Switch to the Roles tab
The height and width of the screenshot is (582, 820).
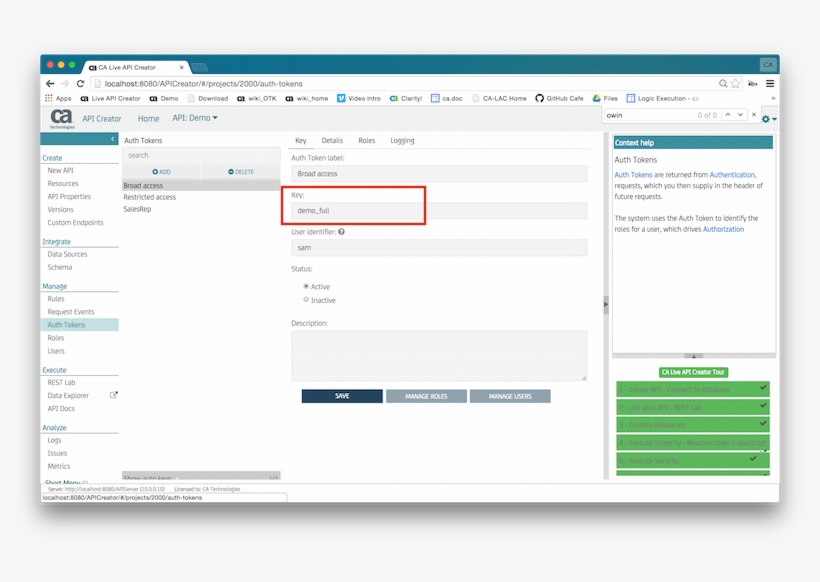pyautogui.click(x=367, y=140)
